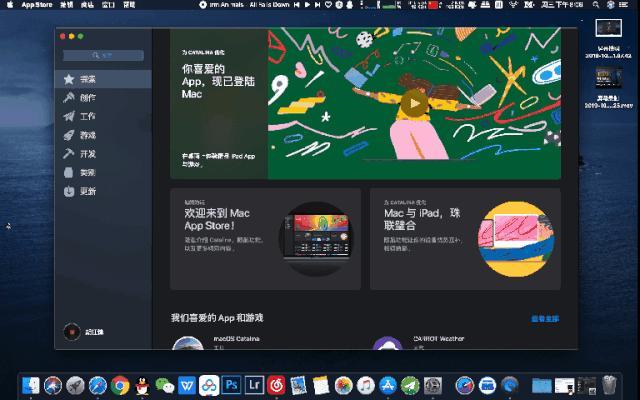Open the 类别 (Categories) sidebar section

click(87, 172)
